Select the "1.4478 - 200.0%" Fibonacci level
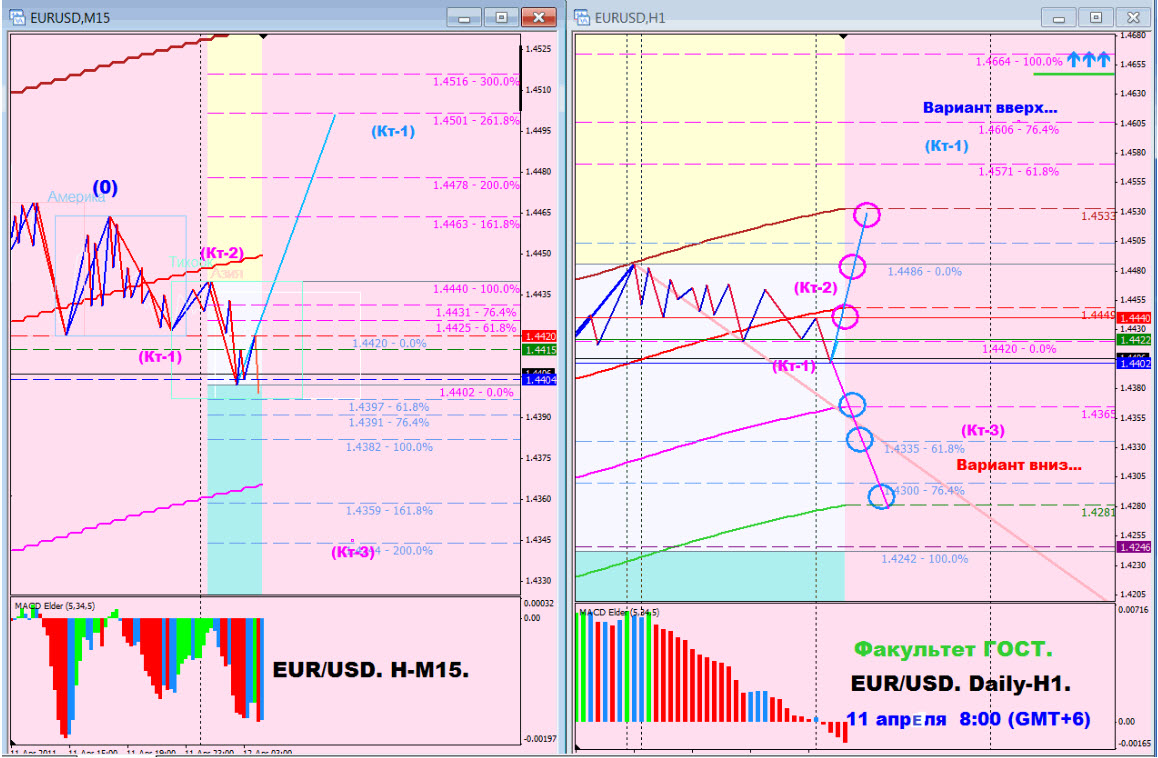Image resolution: width=1158 pixels, height=758 pixels. pyautogui.click(x=476, y=185)
